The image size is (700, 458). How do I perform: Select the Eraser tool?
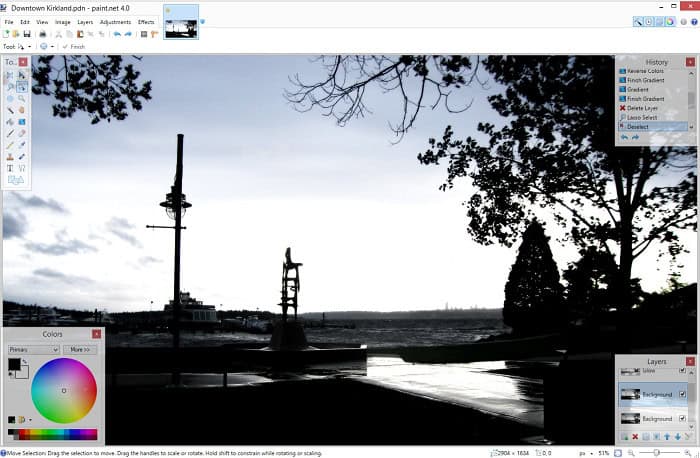pyautogui.click(x=21, y=133)
